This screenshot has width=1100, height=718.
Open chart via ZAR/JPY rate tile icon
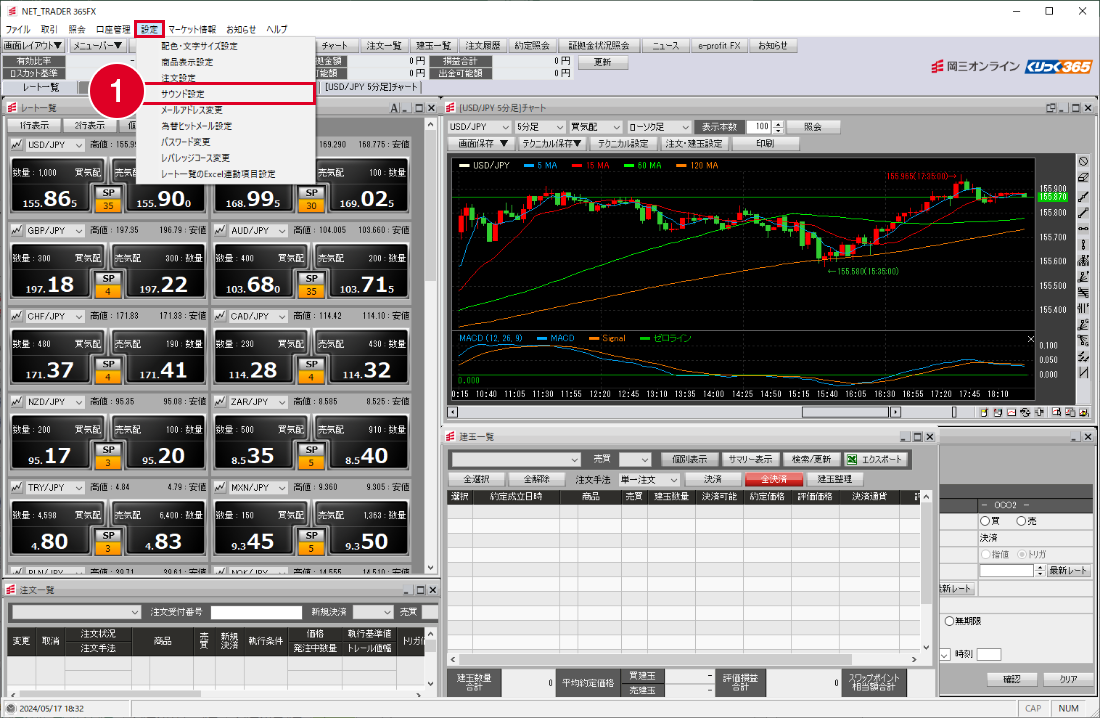pos(220,401)
